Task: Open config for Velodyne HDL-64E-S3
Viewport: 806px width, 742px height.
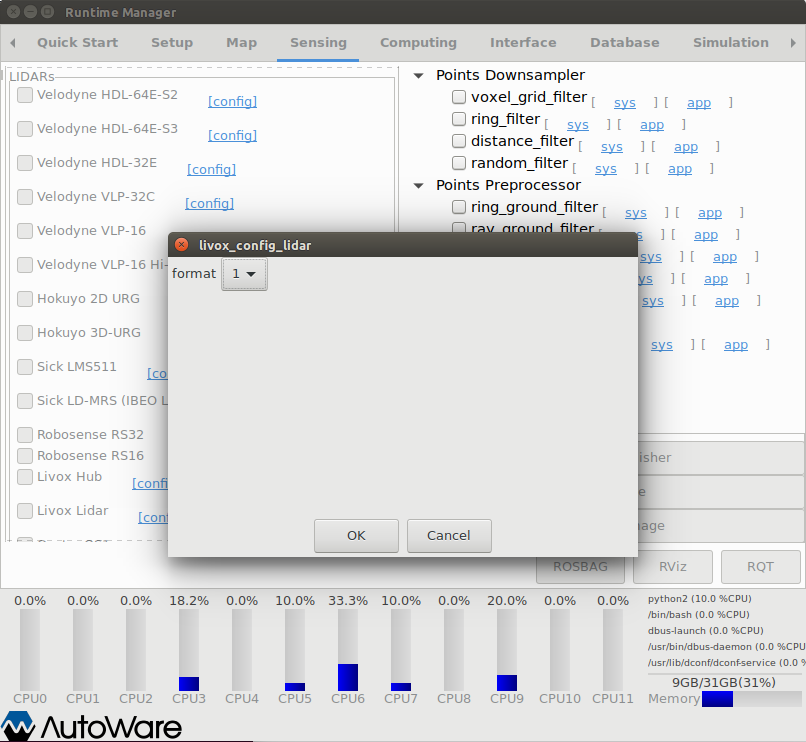Action: 232,135
